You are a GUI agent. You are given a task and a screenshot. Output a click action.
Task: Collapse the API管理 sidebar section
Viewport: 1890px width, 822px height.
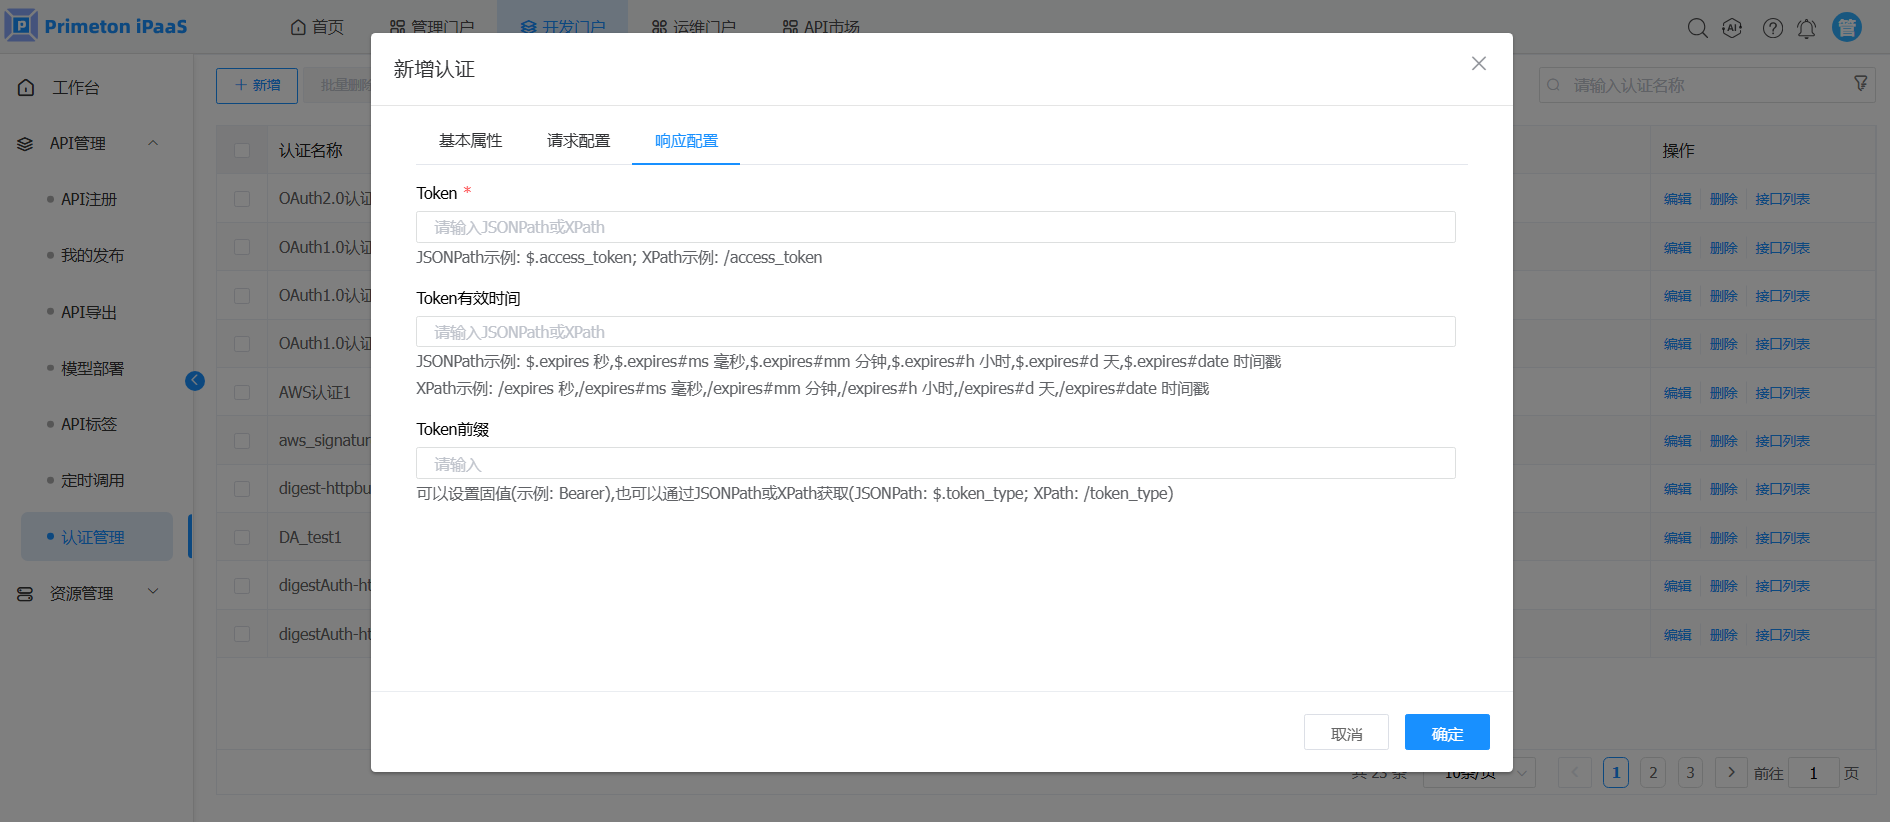[153, 143]
